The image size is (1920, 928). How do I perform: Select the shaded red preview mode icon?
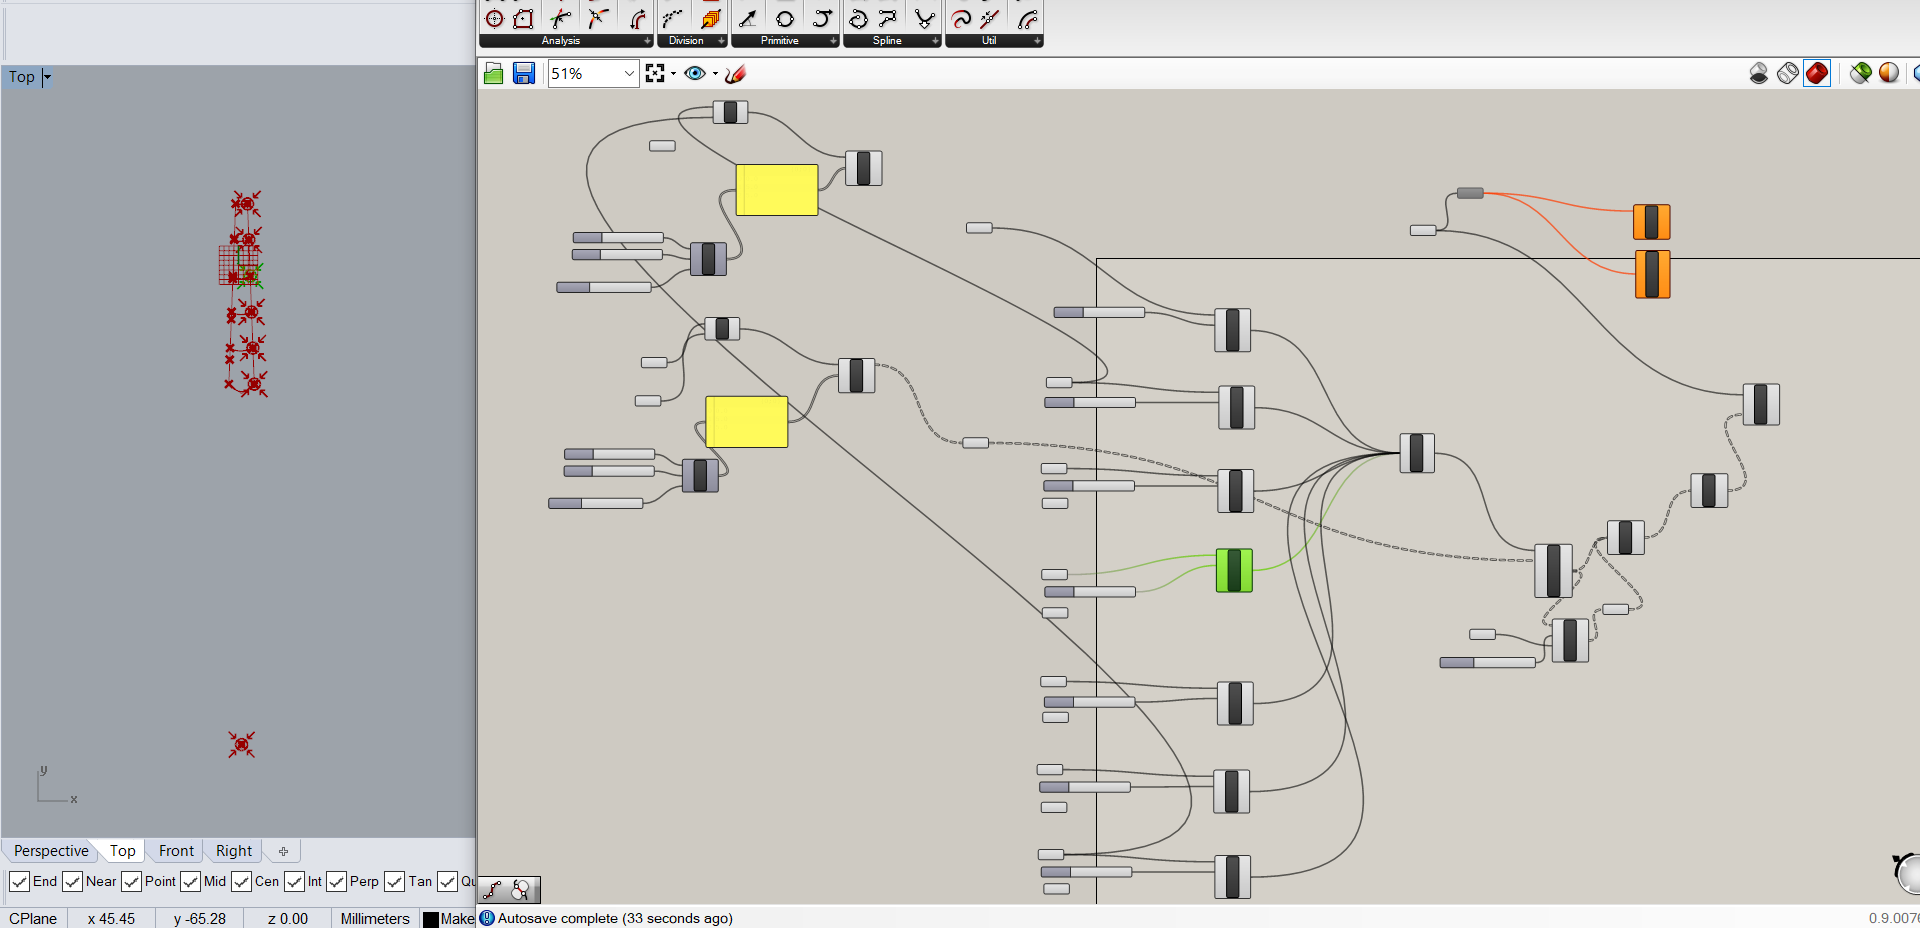(1817, 73)
